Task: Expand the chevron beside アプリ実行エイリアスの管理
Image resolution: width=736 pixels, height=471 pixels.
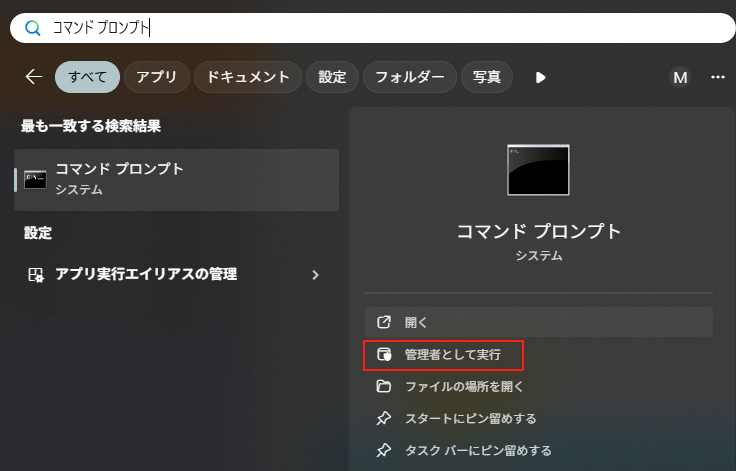Action: (x=315, y=275)
